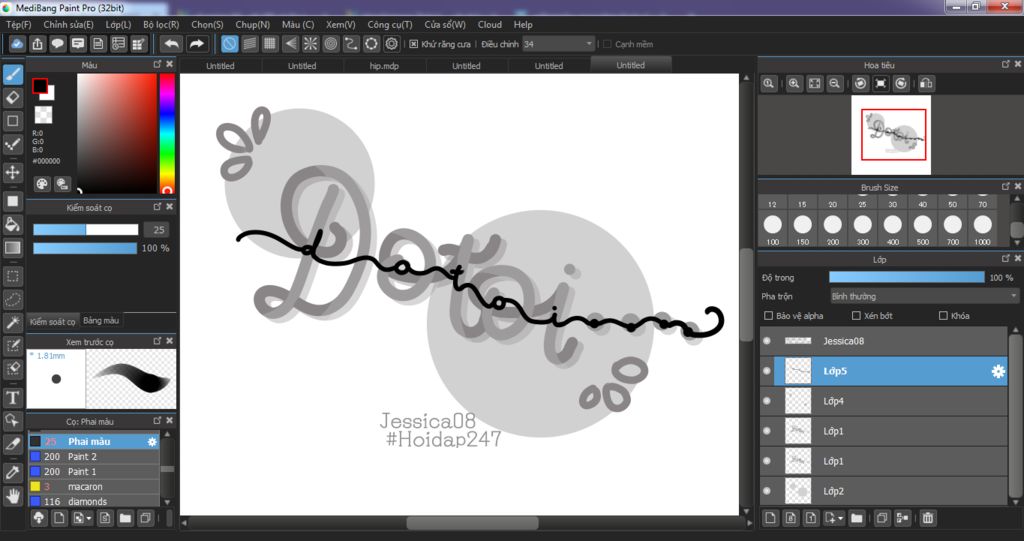Check the Khóa layer option

943,316
